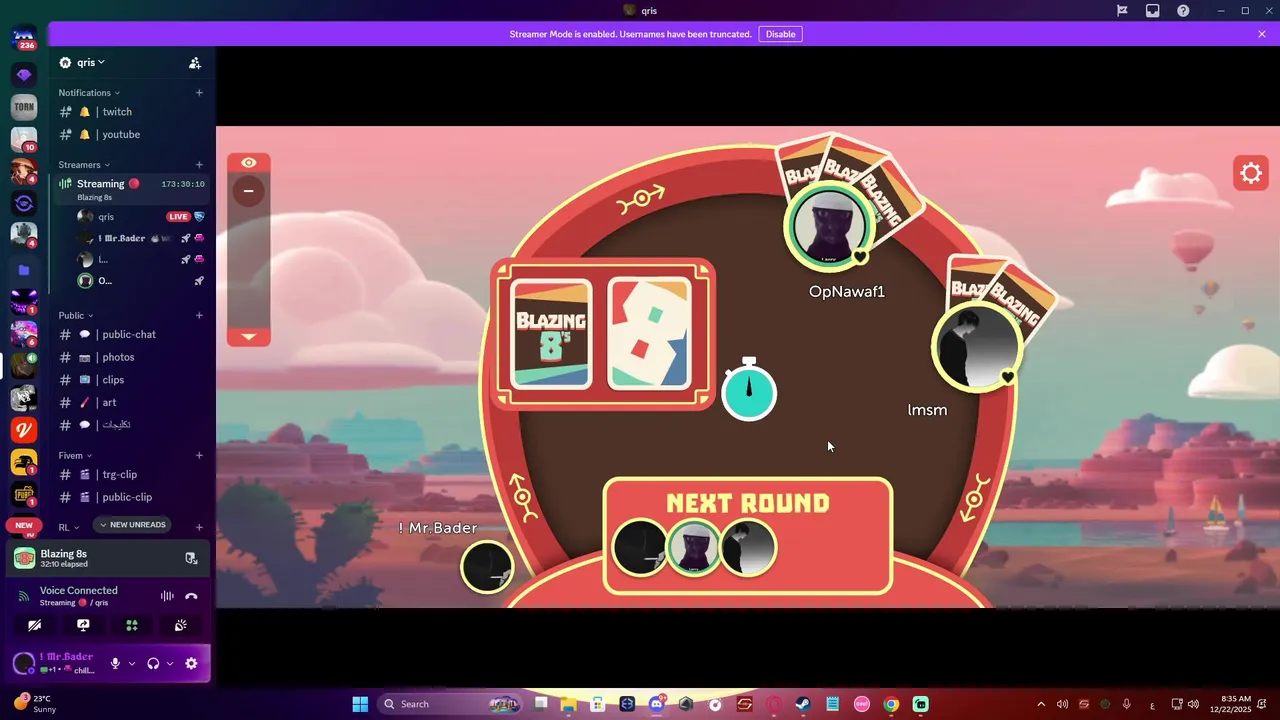The width and height of the screenshot is (1280, 720).
Task: Jump to NEW UNREADS
Action: coord(132,525)
